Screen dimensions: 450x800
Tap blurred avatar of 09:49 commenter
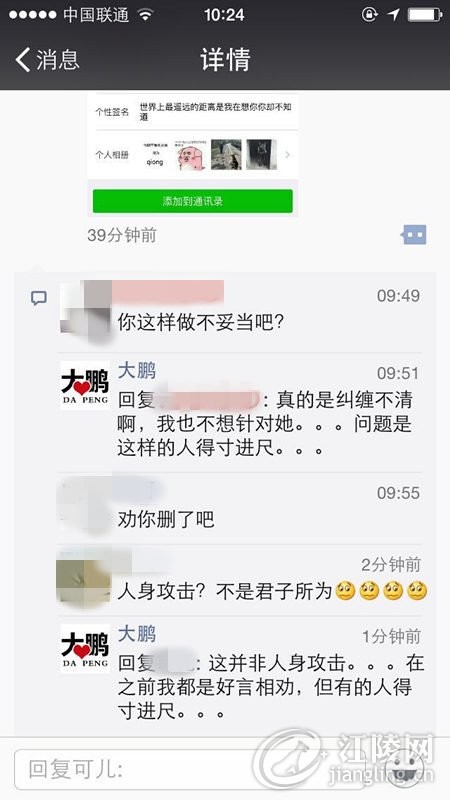coord(85,308)
